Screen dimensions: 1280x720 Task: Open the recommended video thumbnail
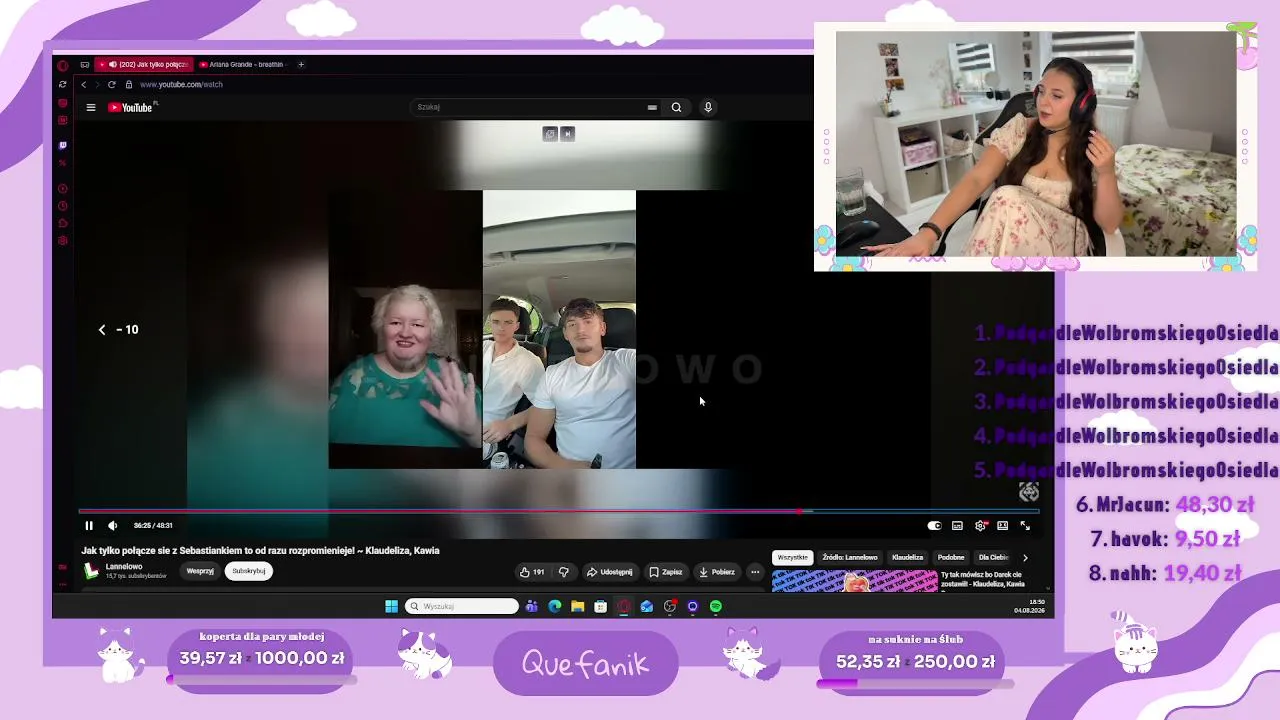point(855,581)
